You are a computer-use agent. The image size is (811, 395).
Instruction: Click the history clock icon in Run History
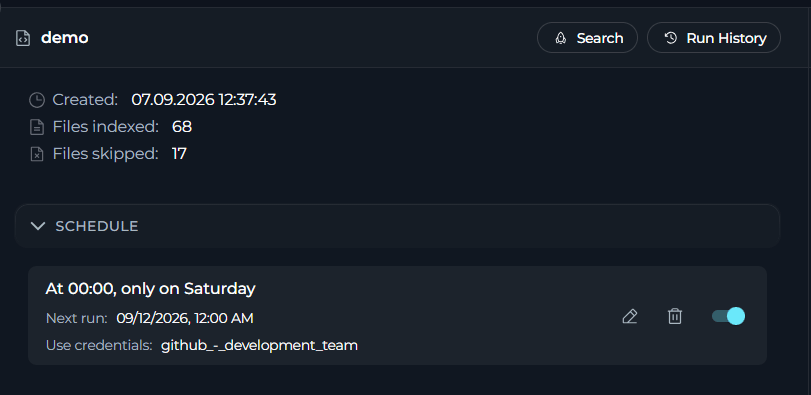[x=671, y=38]
